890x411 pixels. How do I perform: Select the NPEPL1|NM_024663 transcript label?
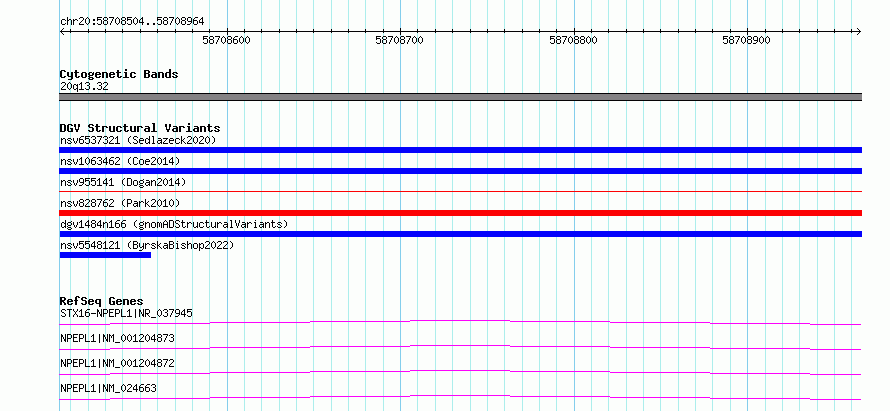coord(108,388)
